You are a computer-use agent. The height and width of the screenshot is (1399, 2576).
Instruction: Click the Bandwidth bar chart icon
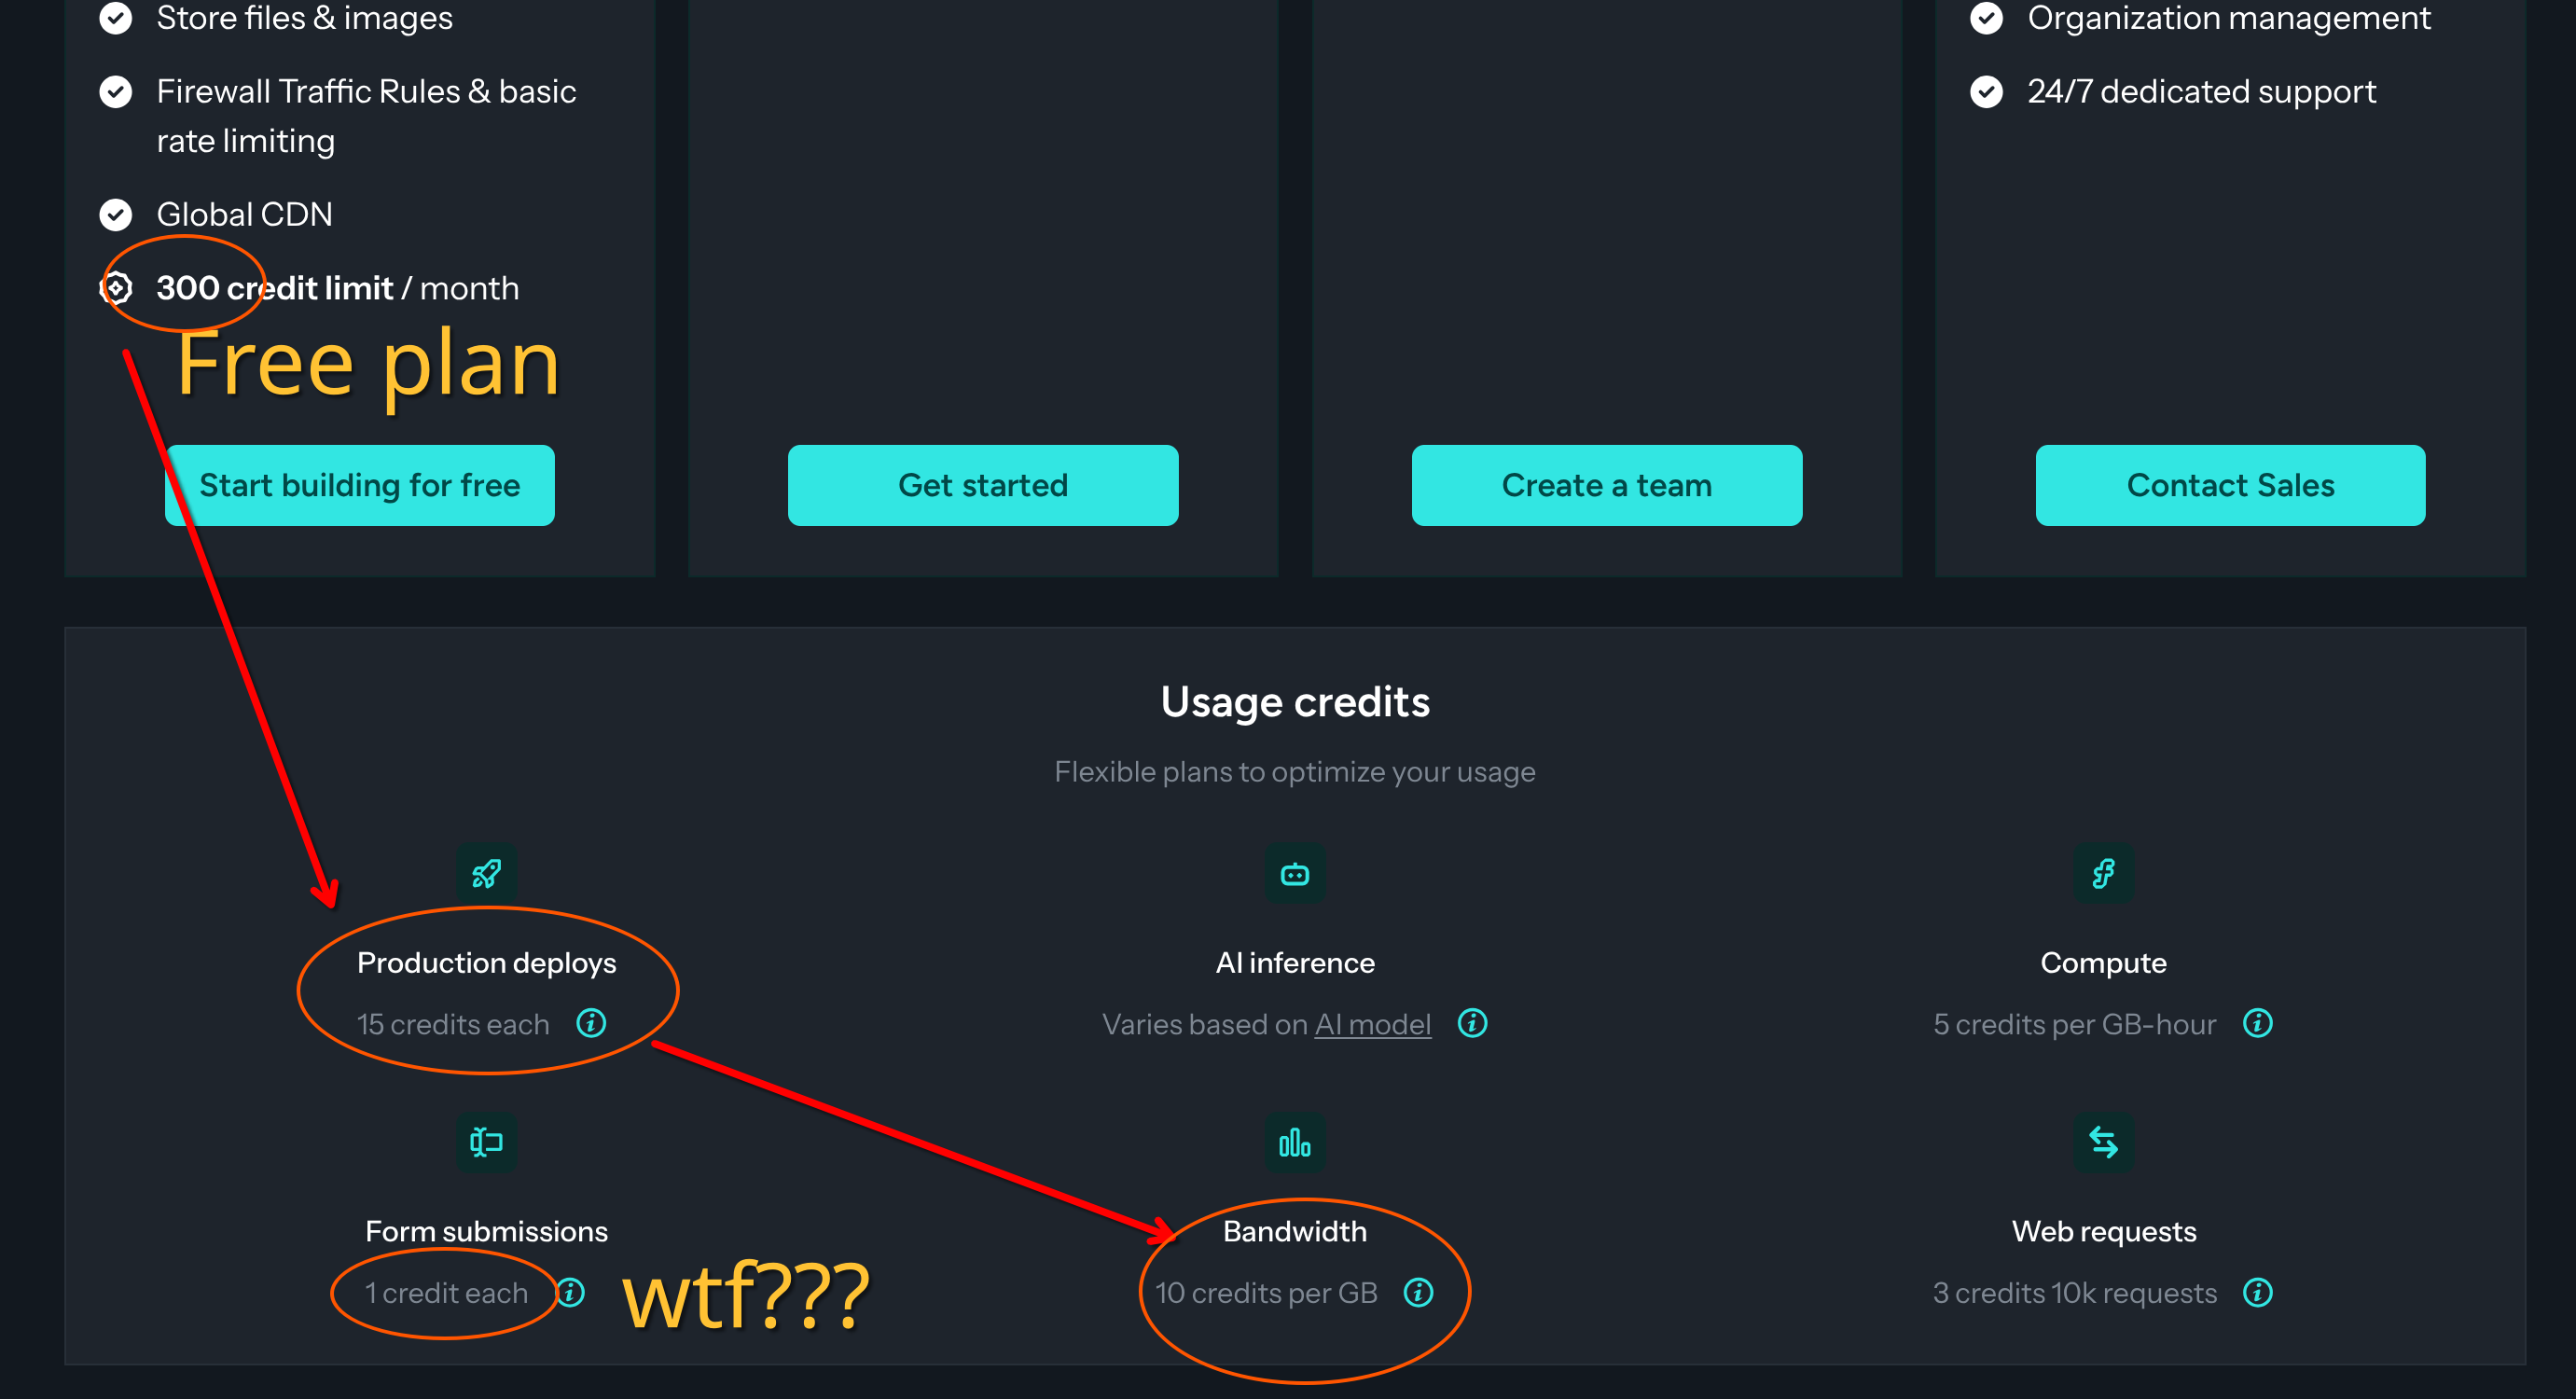(x=1294, y=1142)
